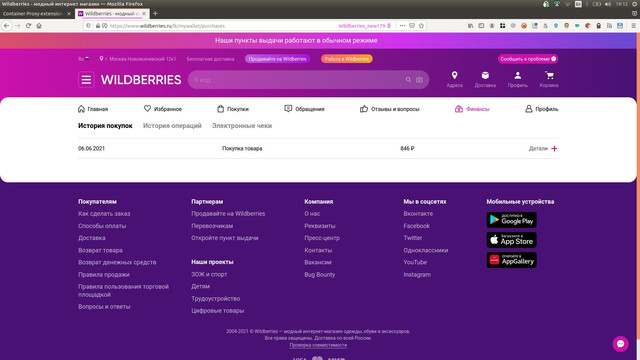The image size is (640, 360).
Task: Open Реквизиты link
Action: pos(320,226)
